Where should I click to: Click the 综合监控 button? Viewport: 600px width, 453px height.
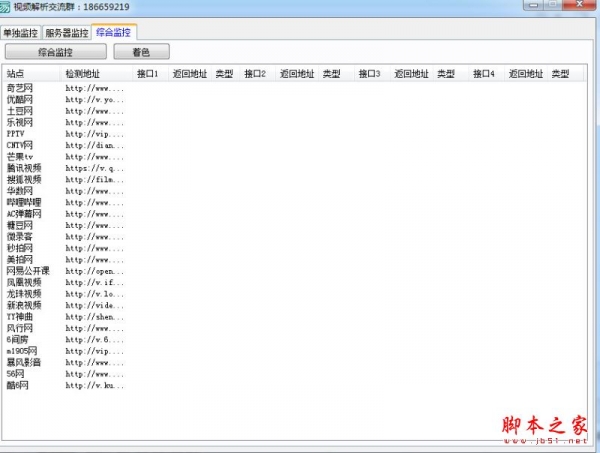[x=56, y=52]
